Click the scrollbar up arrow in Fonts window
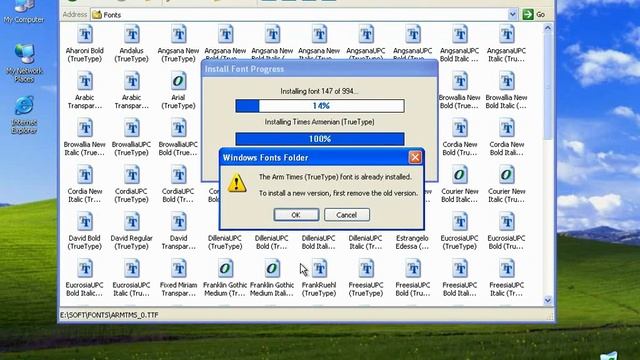This screenshot has width=640, height=360. point(548,29)
